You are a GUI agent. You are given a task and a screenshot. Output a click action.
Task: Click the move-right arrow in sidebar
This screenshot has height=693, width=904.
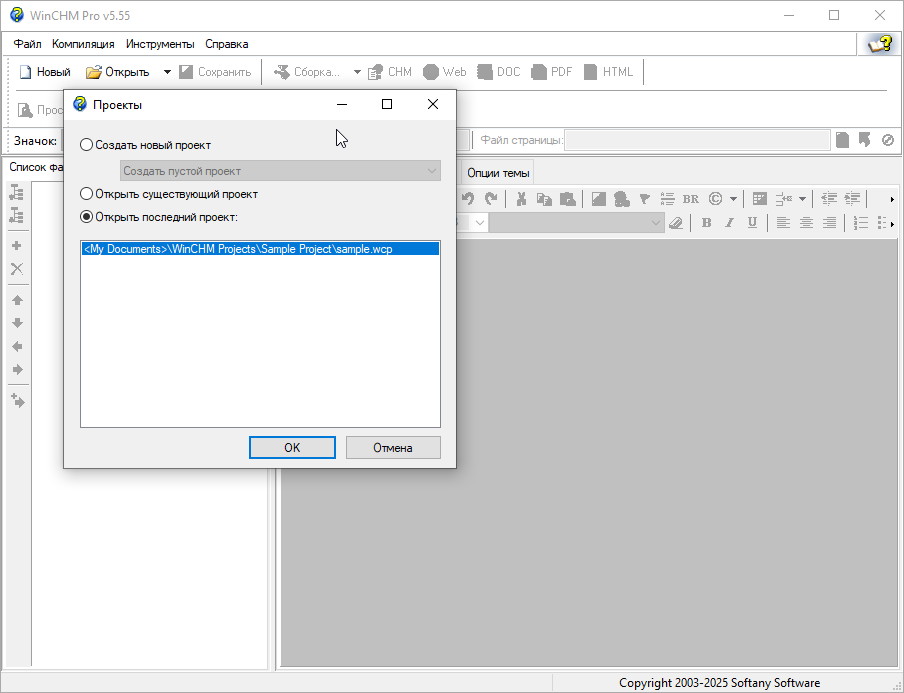click(17, 369)
